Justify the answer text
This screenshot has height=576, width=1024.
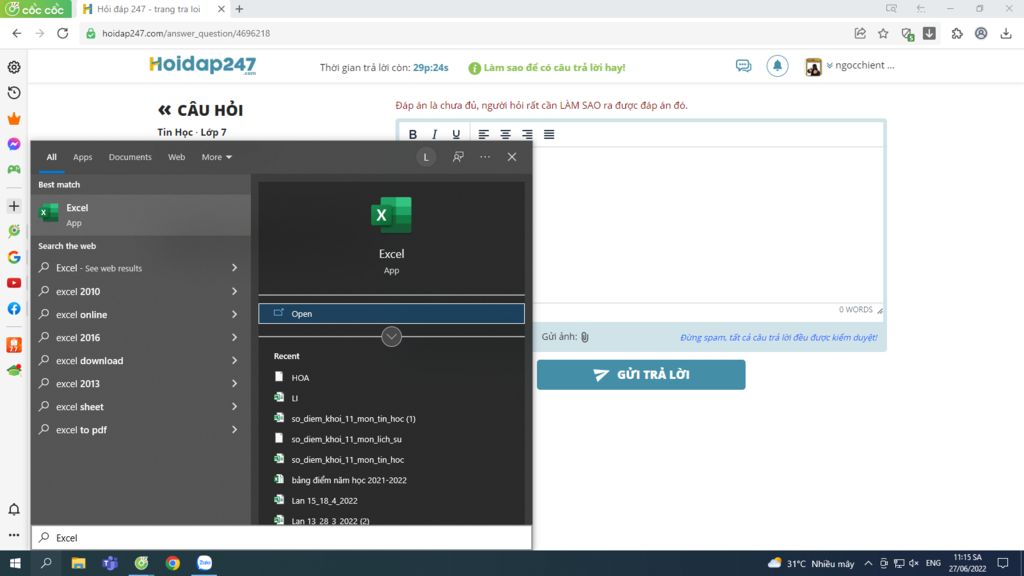point(549,135)
